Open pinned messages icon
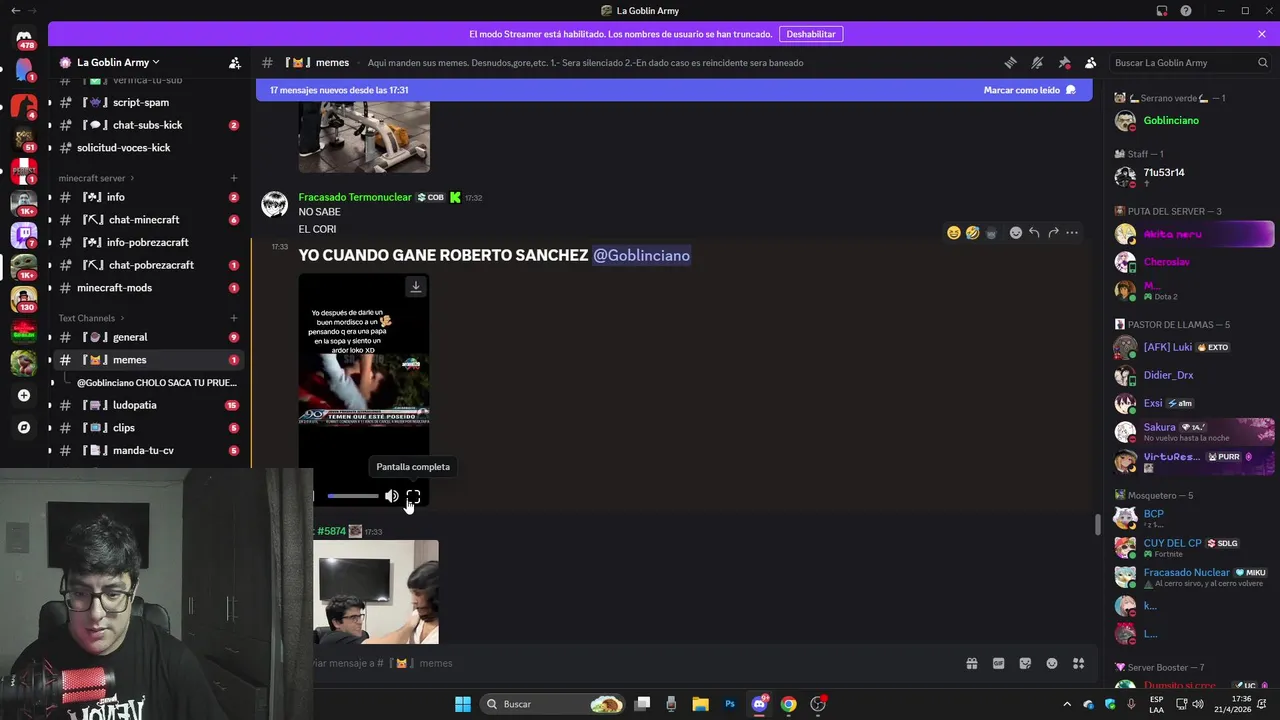Viewport: 1280px width, 720px height. click(x=1064, y=62)
